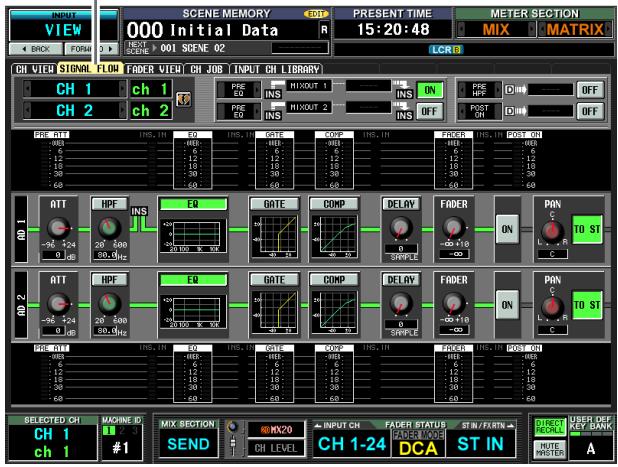Viewport: 618px width, 467px height.
Task: Change the bottom PRE EQ insert point
Action: 238,112
